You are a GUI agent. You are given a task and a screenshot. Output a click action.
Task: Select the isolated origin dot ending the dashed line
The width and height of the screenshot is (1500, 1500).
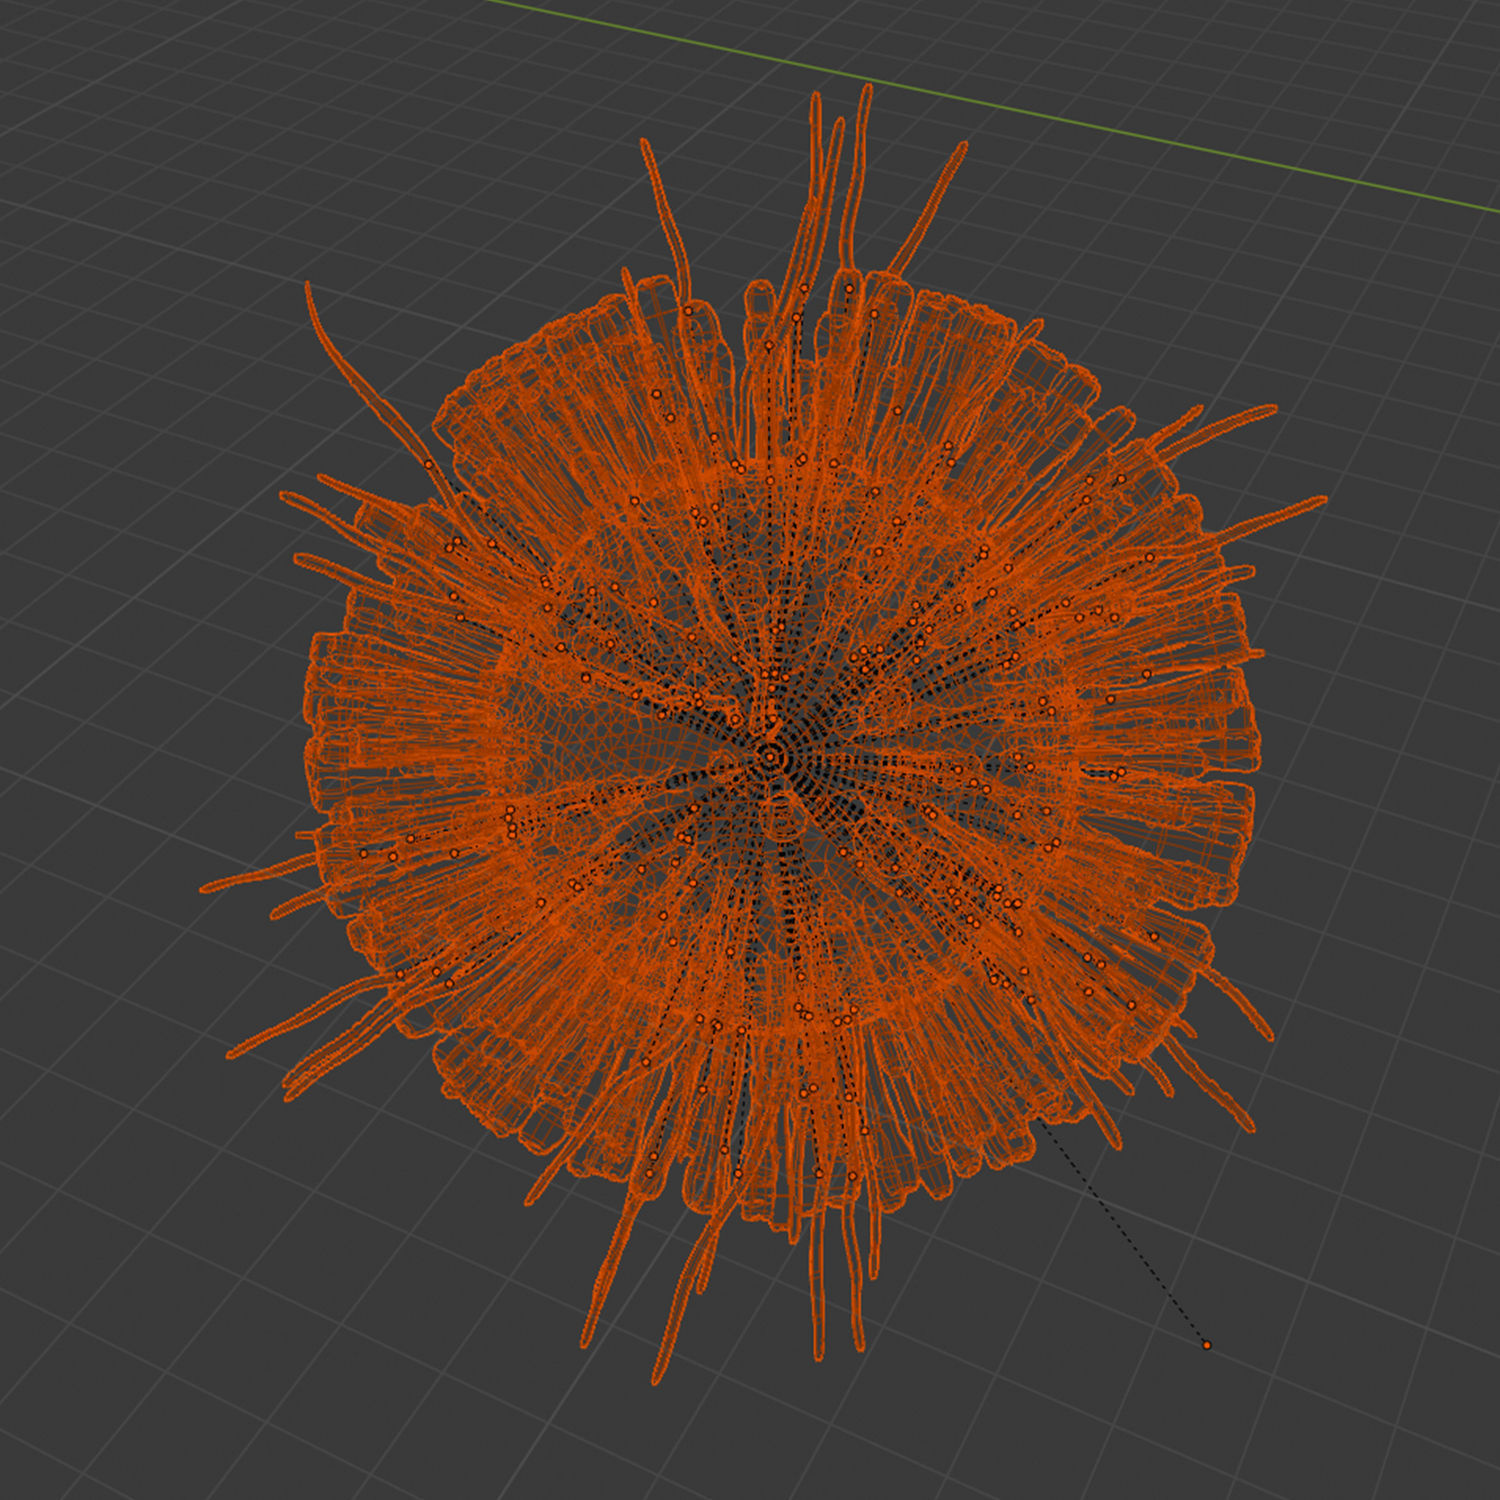click(1206, 1345)
